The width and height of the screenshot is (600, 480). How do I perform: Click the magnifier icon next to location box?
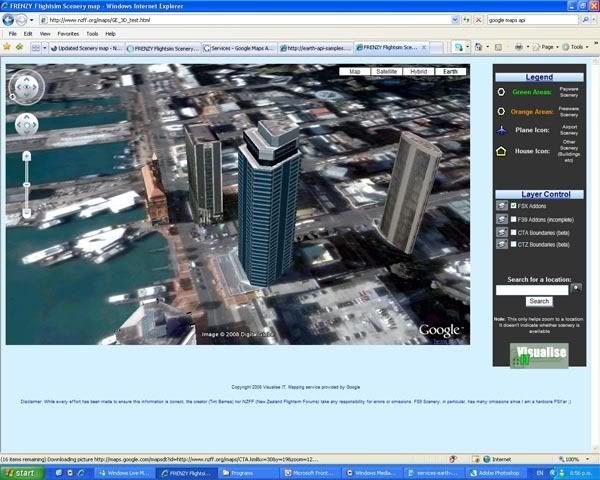[576, 288]
